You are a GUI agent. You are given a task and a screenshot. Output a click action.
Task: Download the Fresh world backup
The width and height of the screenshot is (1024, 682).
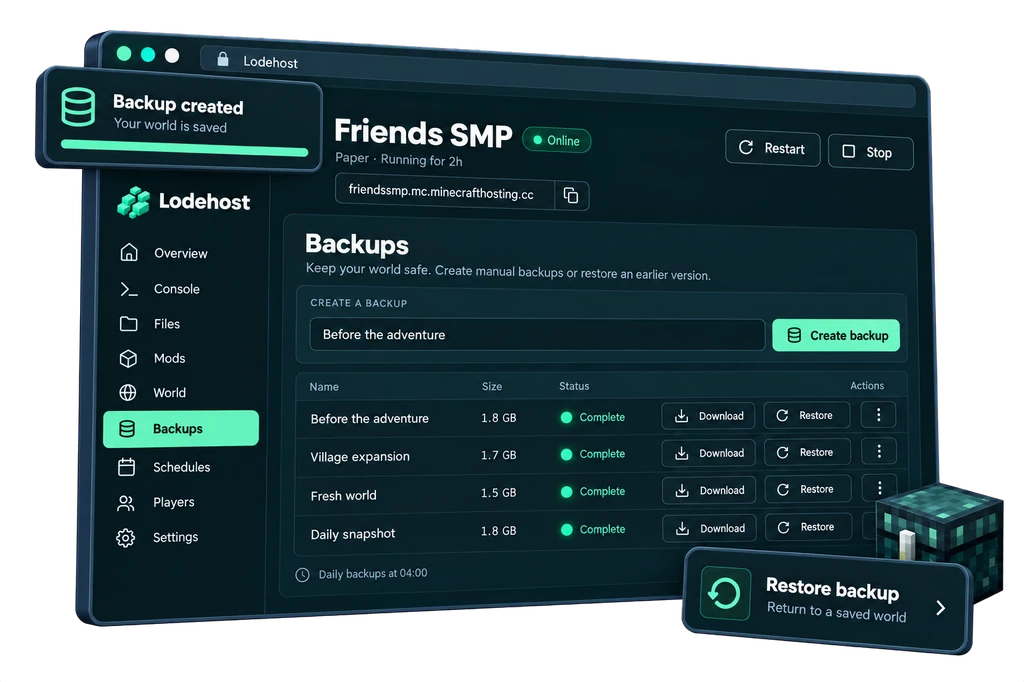point(709,491)
